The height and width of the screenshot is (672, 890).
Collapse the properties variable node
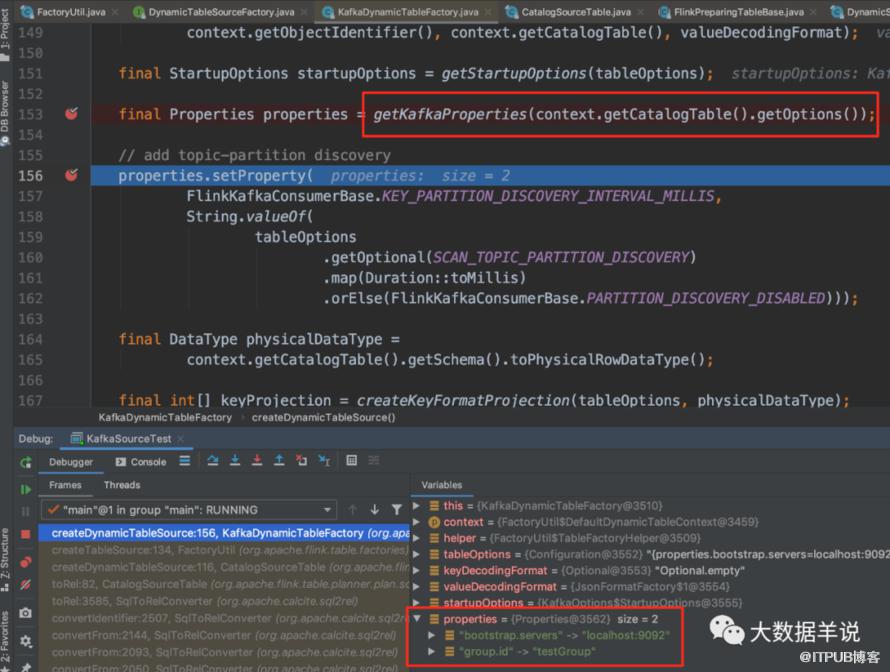point(417,619)
